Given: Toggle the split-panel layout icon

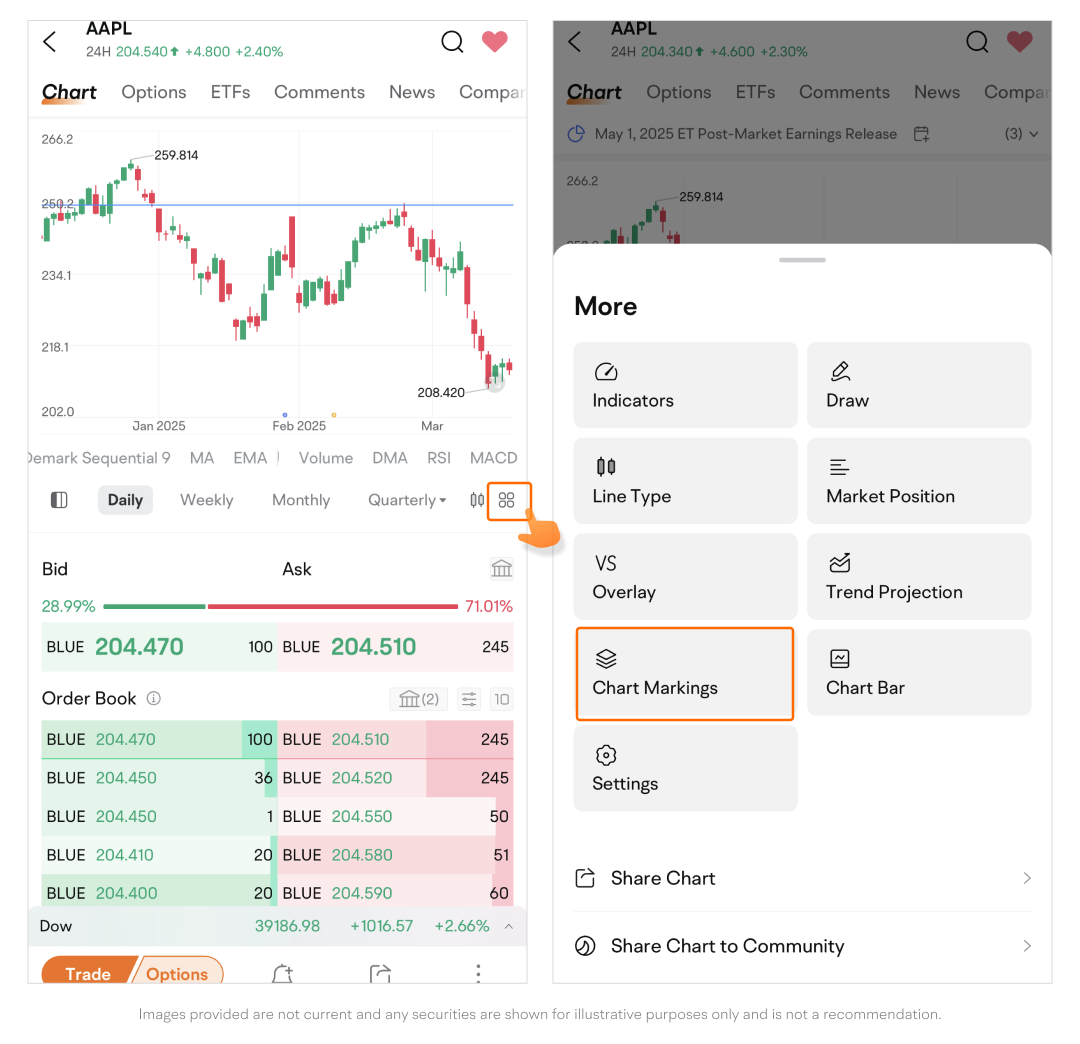Looking at the screenshot, I should pyautogui.click(x=59, y=500).
